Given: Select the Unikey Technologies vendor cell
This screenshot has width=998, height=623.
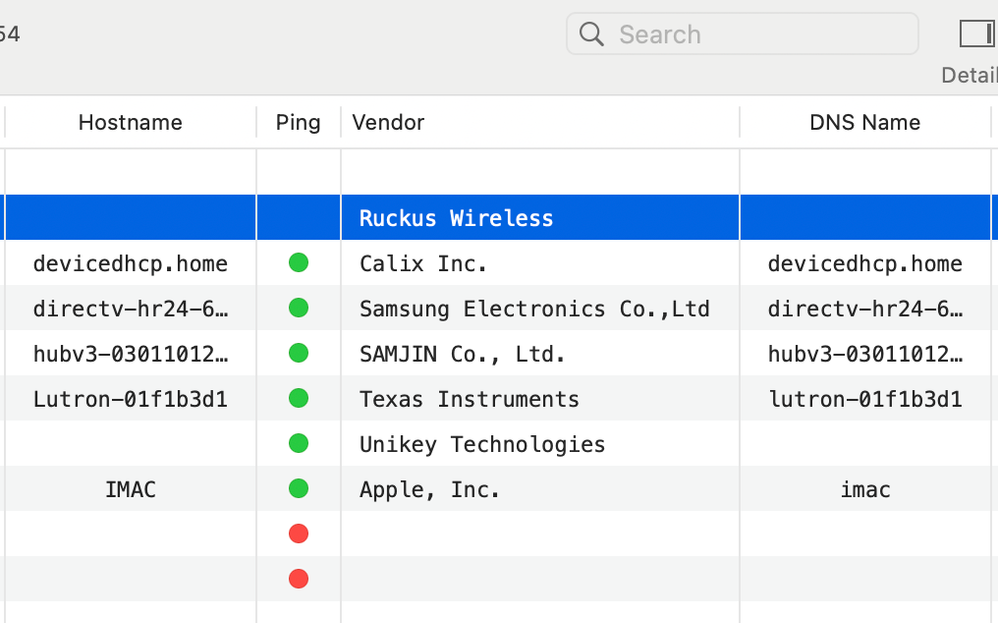Looking at the screenshot, I should [x=482, y=444].
